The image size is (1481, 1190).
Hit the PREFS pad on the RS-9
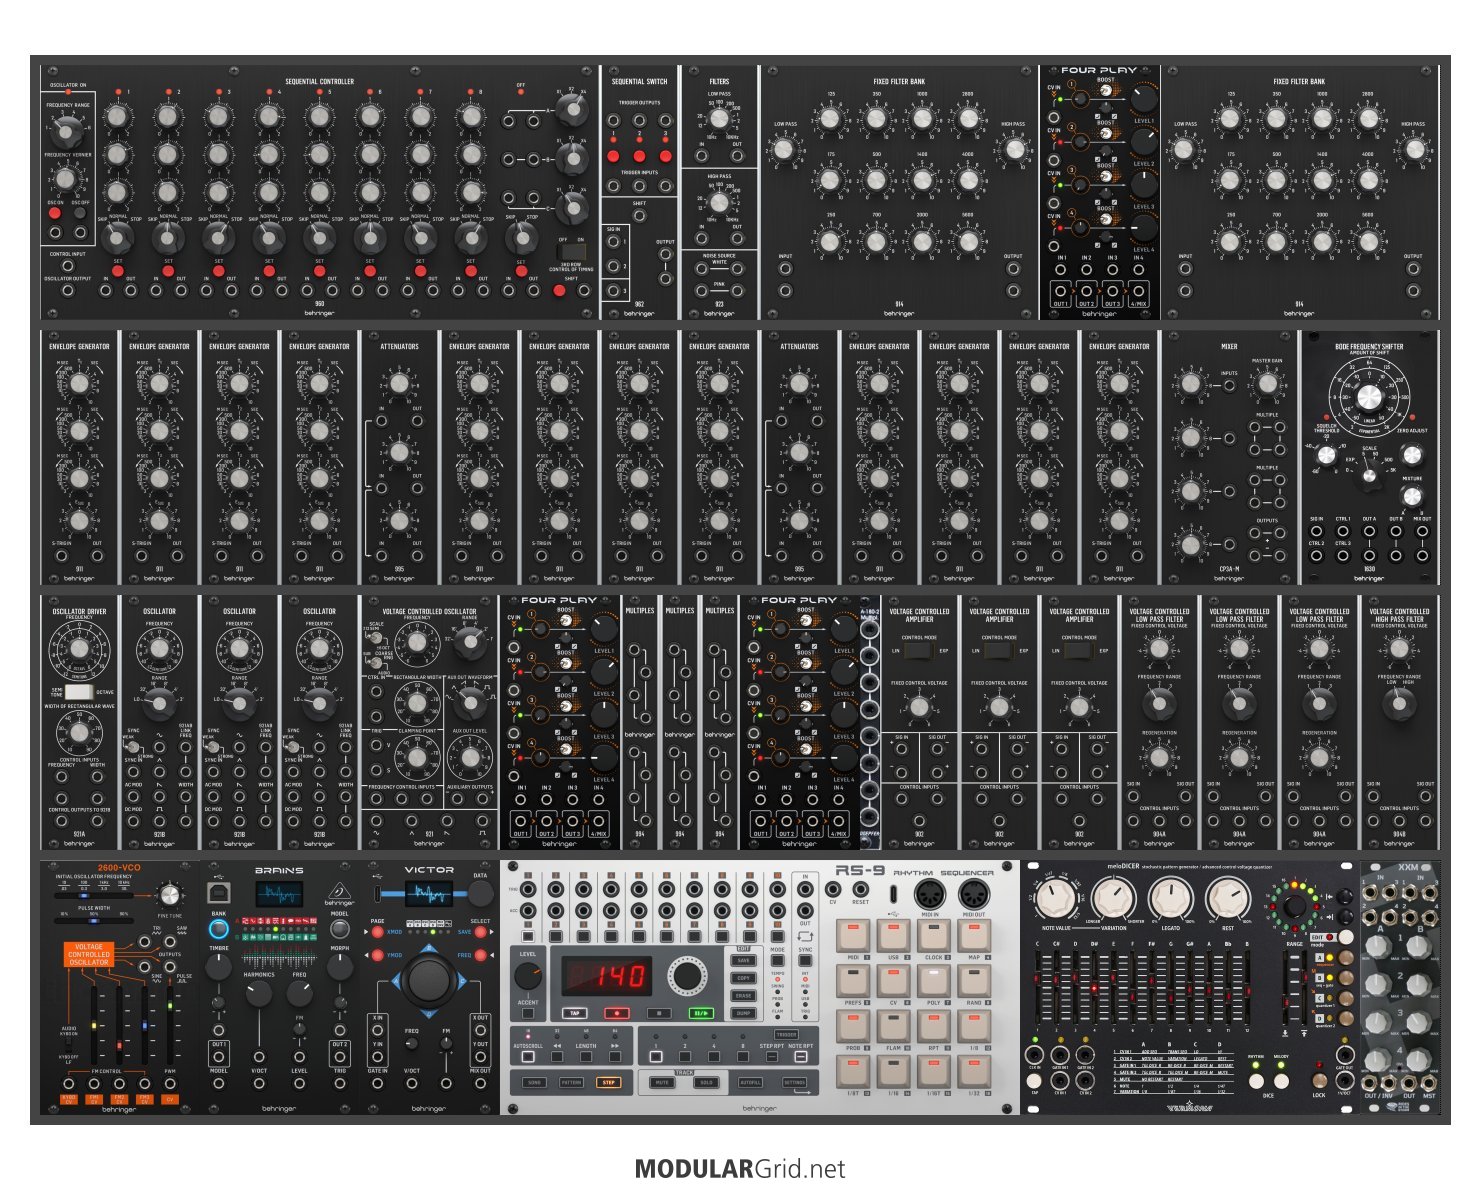coord(853,981)
